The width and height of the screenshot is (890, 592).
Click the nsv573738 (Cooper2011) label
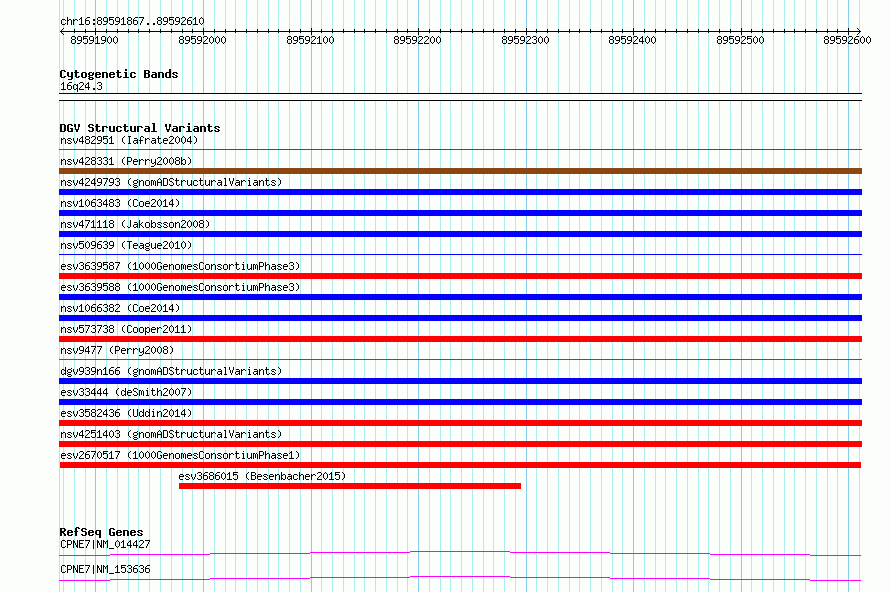coord(126,329)
